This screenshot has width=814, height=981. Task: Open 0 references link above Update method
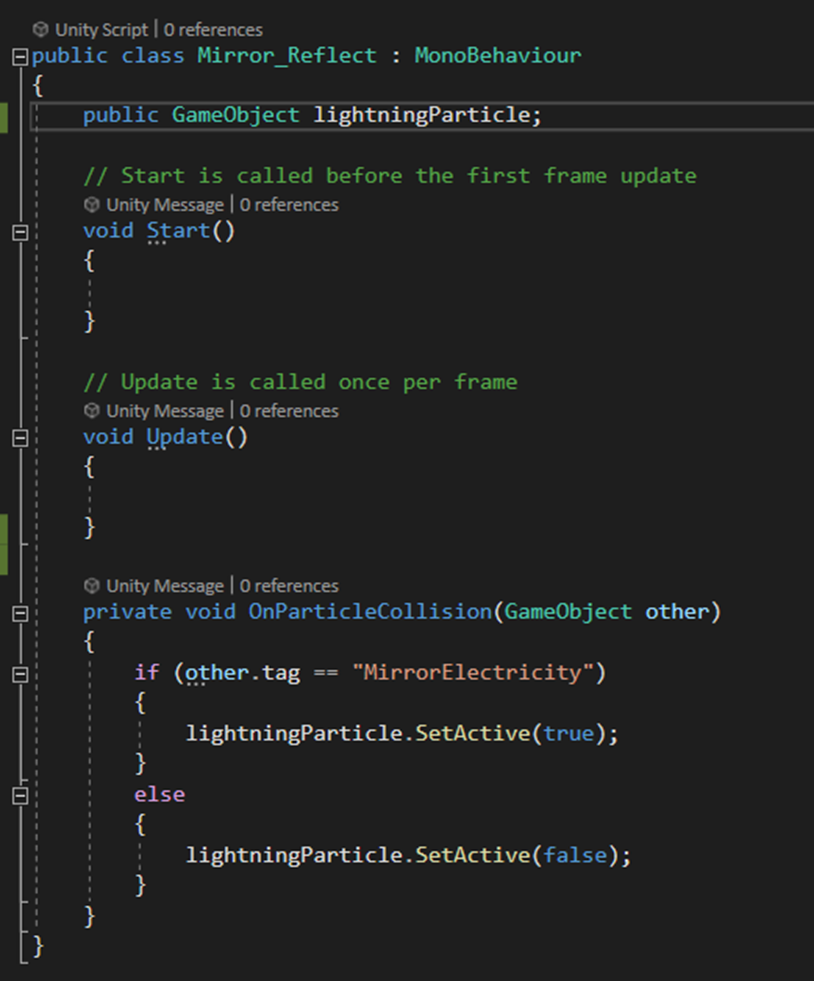[x=289, y=410]
